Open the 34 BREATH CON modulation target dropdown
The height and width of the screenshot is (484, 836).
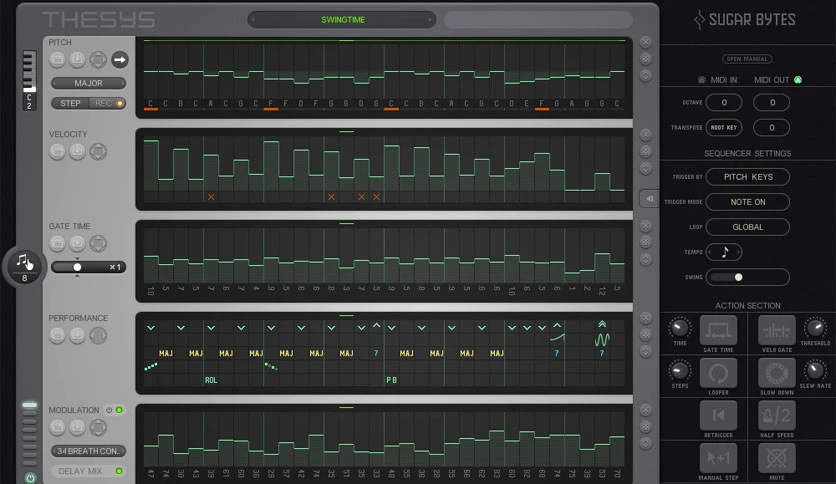click(x=89, y=451)
